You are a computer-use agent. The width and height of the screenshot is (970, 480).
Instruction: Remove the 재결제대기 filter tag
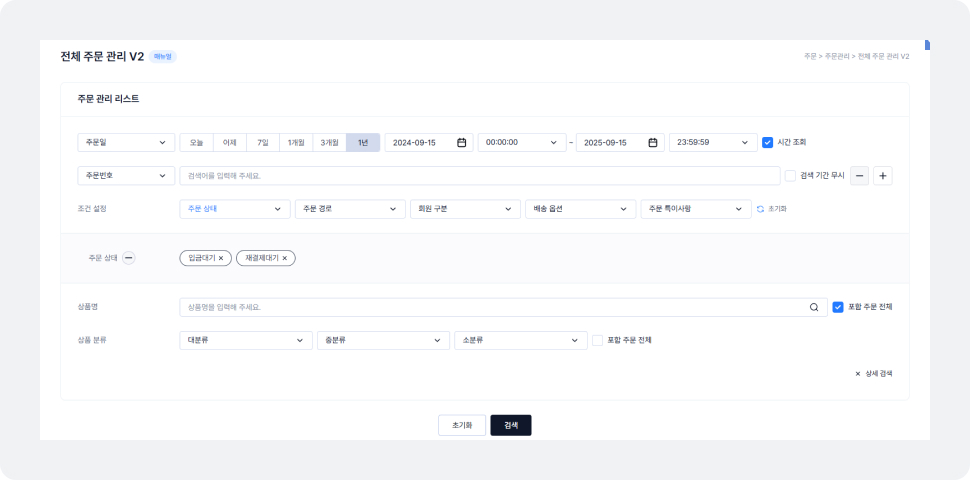[284, 258]
